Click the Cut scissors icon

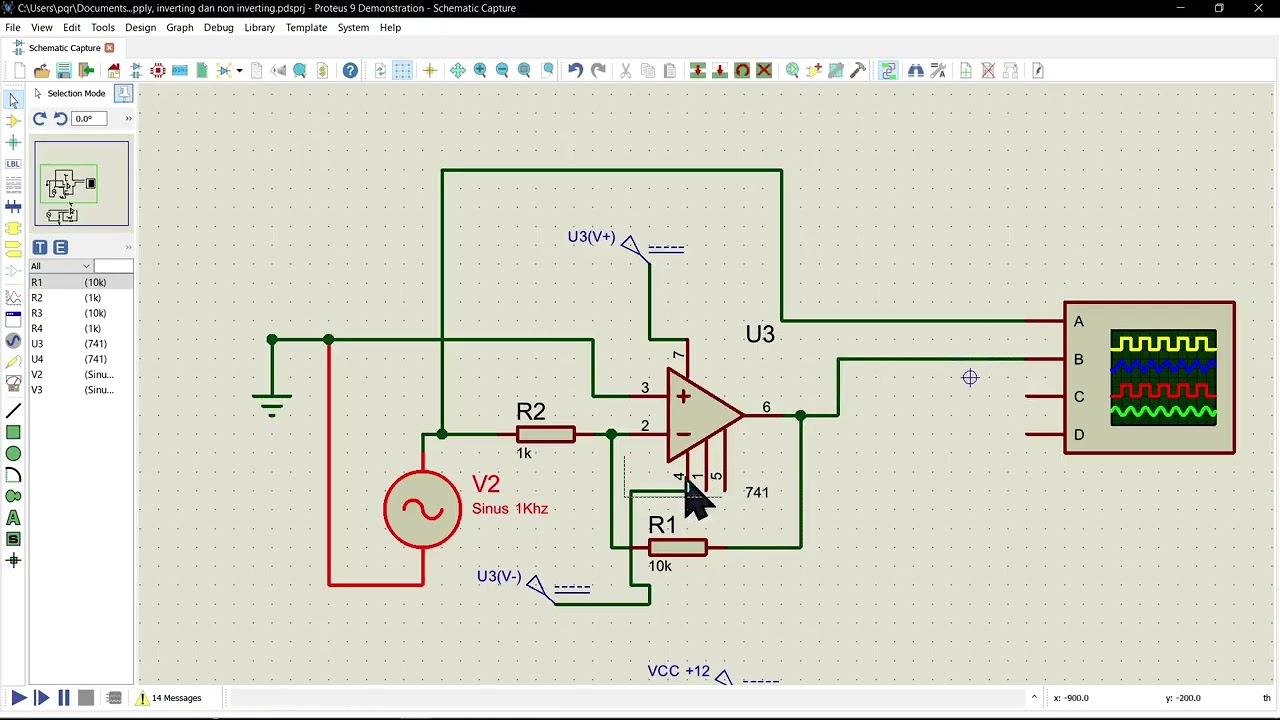625,70
